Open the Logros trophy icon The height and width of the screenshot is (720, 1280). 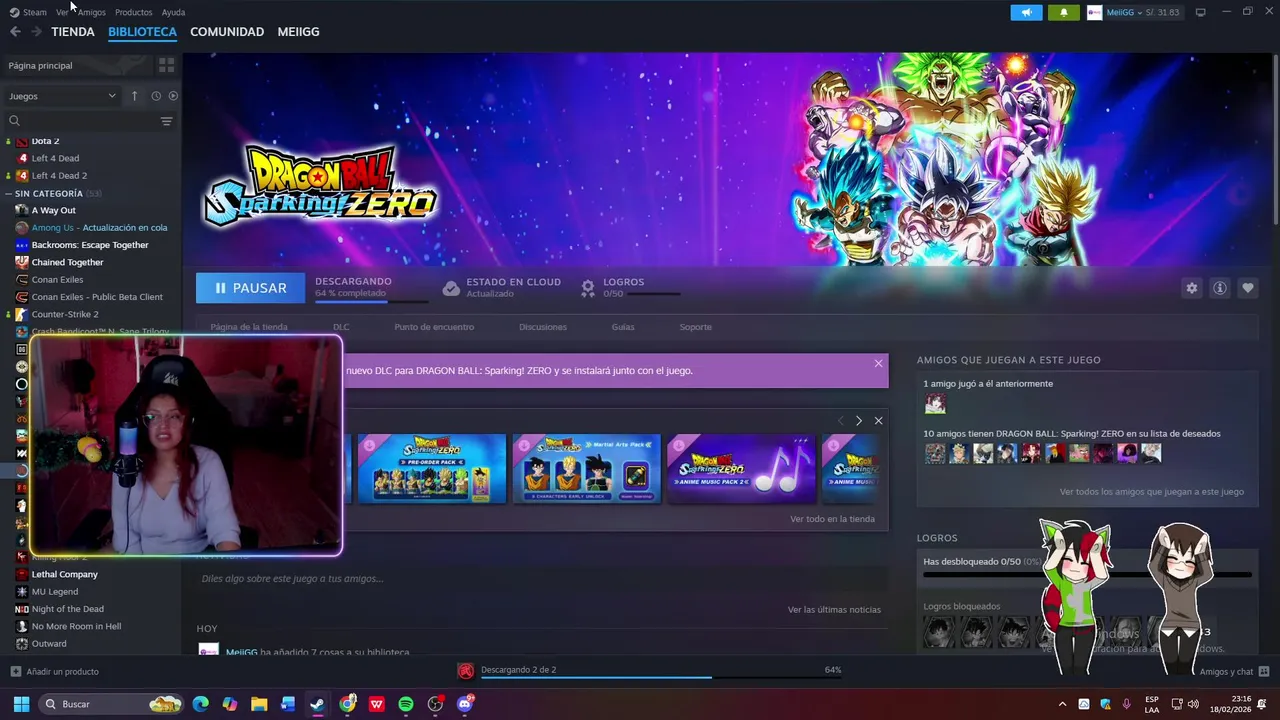[588, 288]
